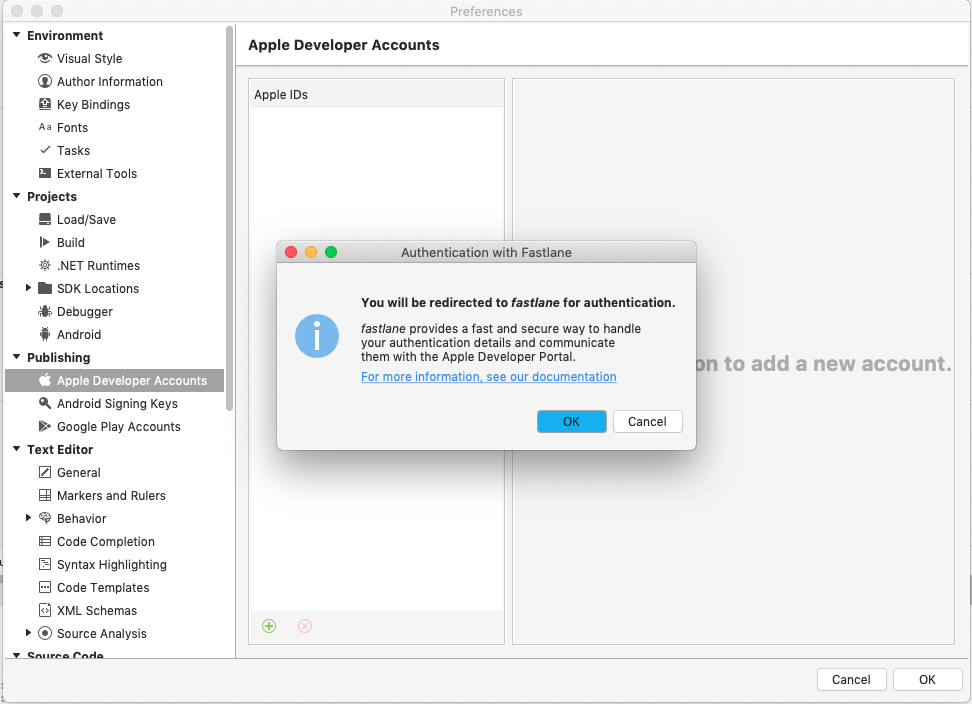Click the Author Information person icon
Image resolution: width=972 pixels, height=704 pixels.
45,81
